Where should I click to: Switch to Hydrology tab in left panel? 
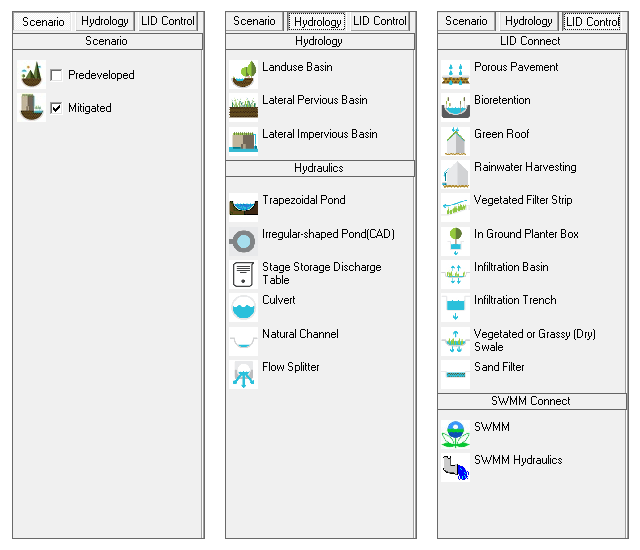(105, 21)
